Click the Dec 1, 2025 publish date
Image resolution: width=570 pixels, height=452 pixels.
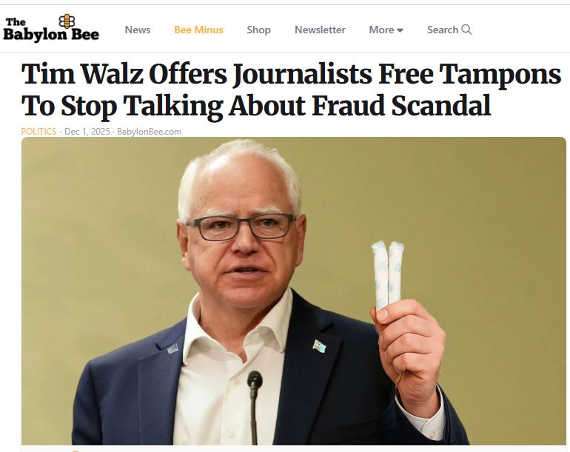coord(87,132)
